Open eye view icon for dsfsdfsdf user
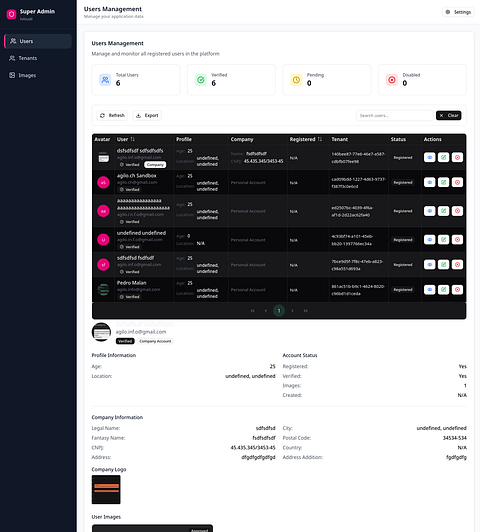Image resolution: width=480 pixels, height=532 pixels. 429,157
